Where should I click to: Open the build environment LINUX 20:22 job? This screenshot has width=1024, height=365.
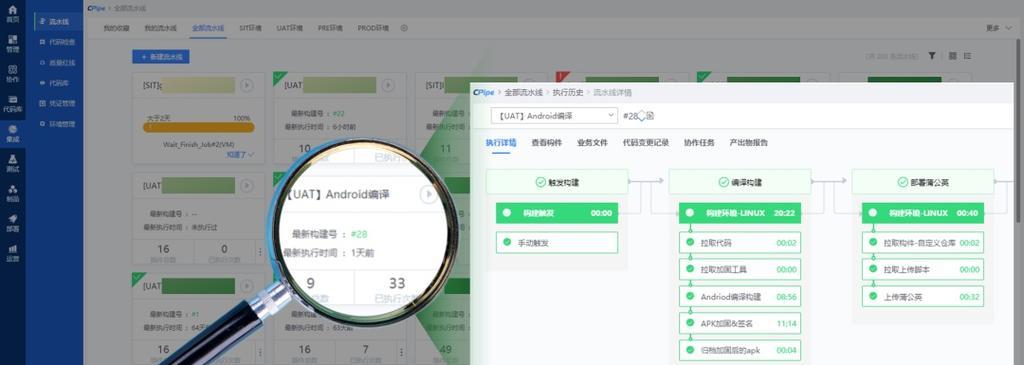[739, 213]
